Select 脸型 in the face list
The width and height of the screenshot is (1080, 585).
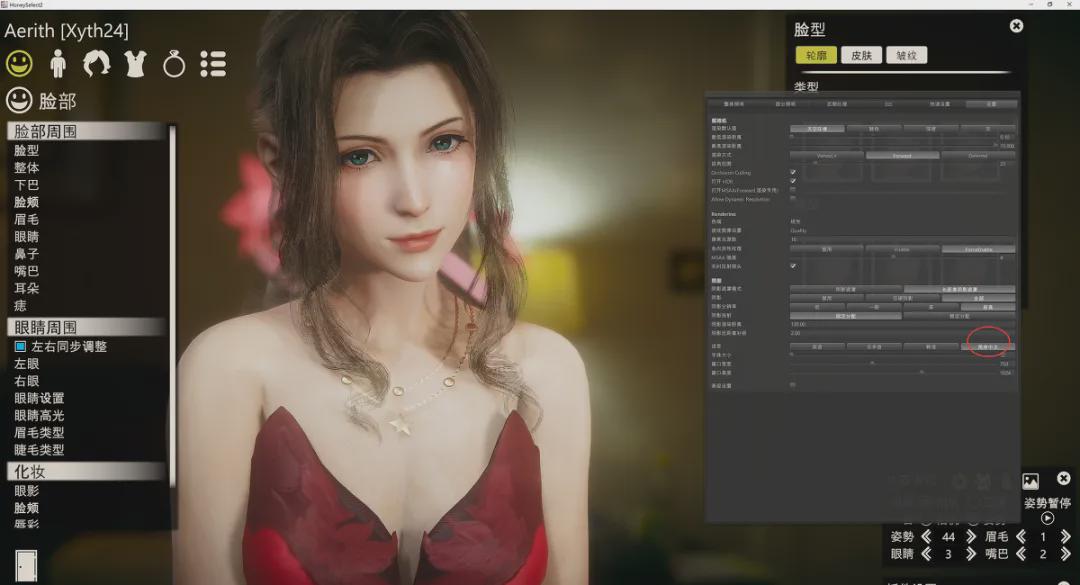[x=27, y=150]
